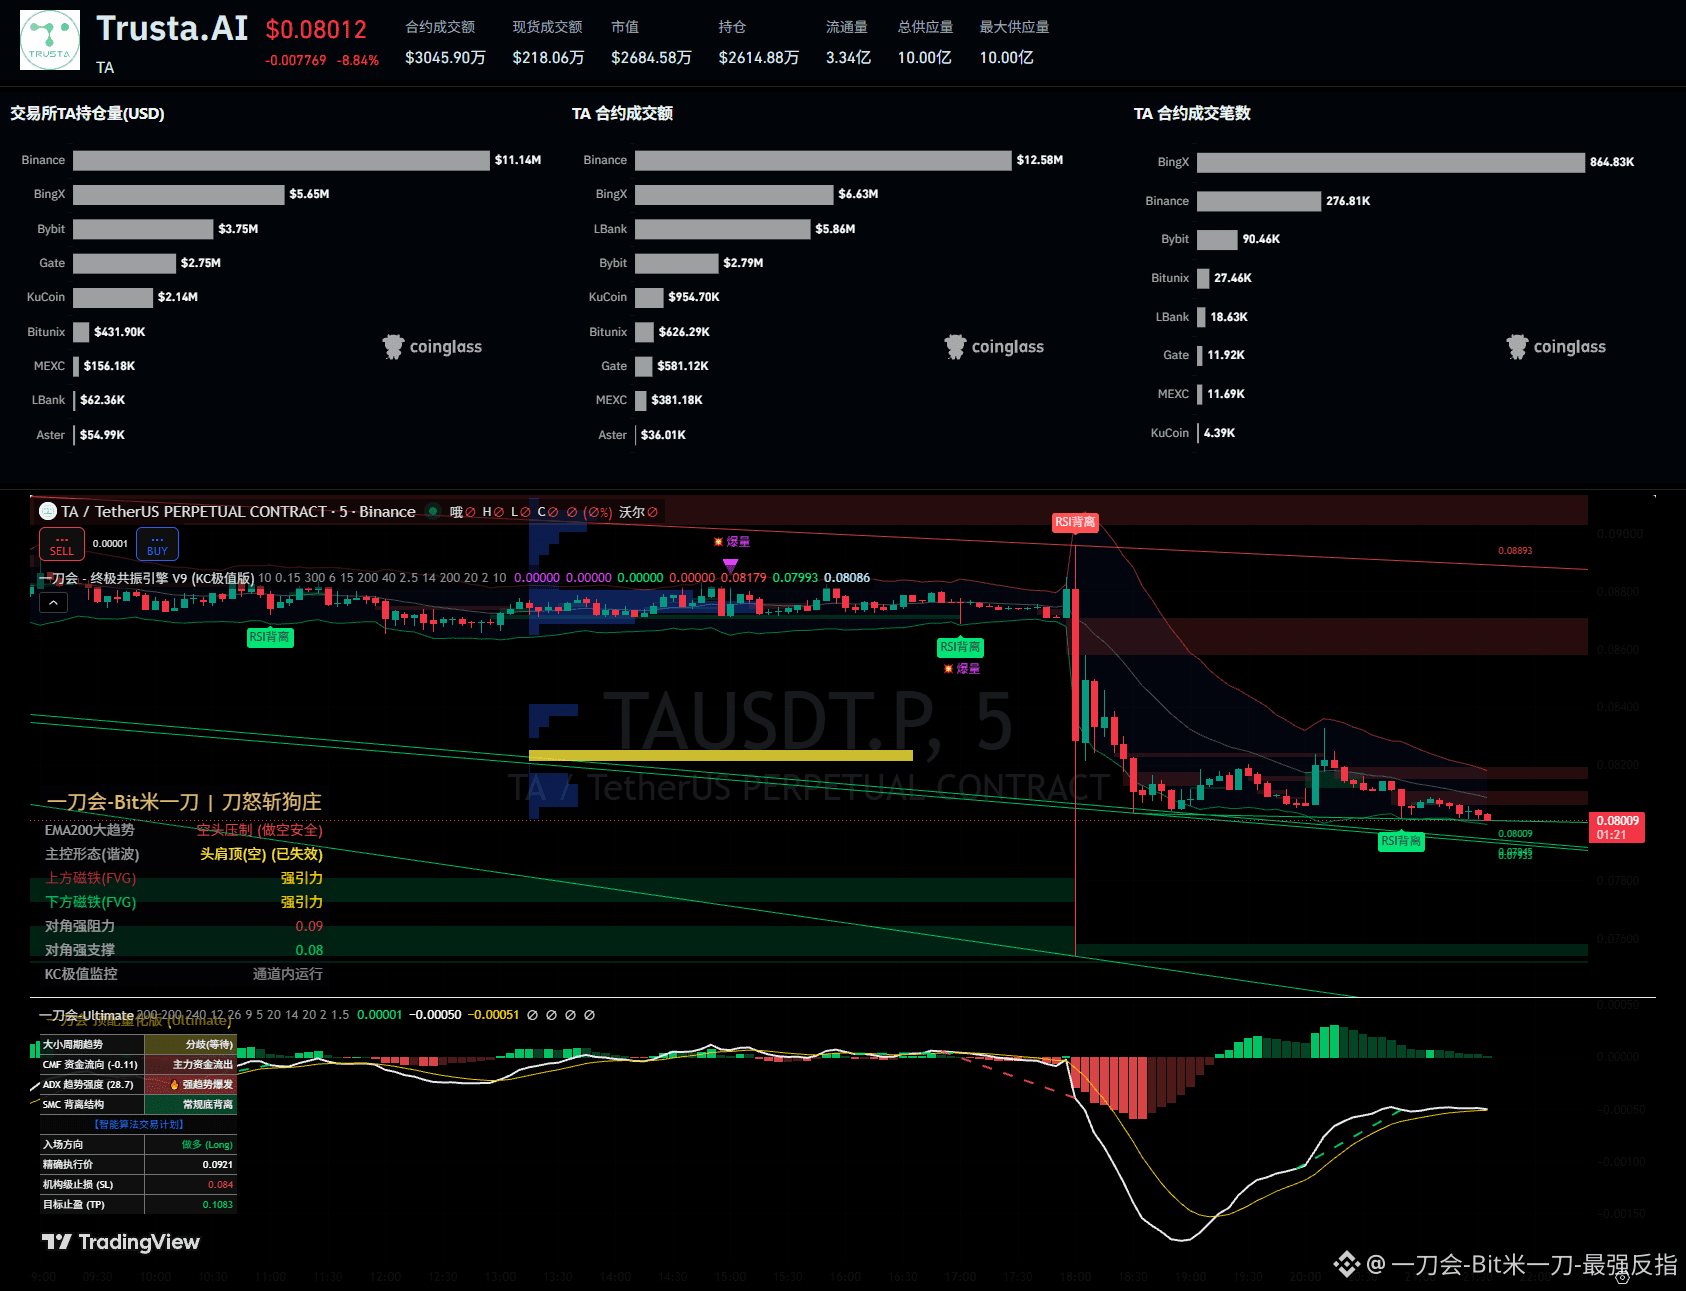
Task: Click the red 0.08009 current price tag
Action: tap(1616, 827)
